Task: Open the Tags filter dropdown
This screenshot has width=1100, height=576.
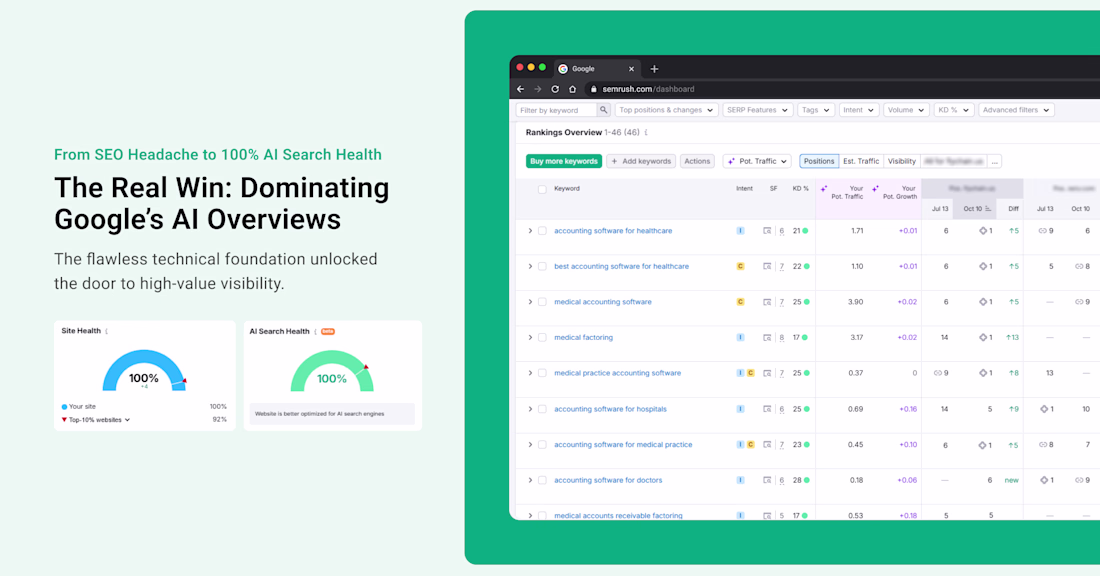Action: [x=816, y=110]
